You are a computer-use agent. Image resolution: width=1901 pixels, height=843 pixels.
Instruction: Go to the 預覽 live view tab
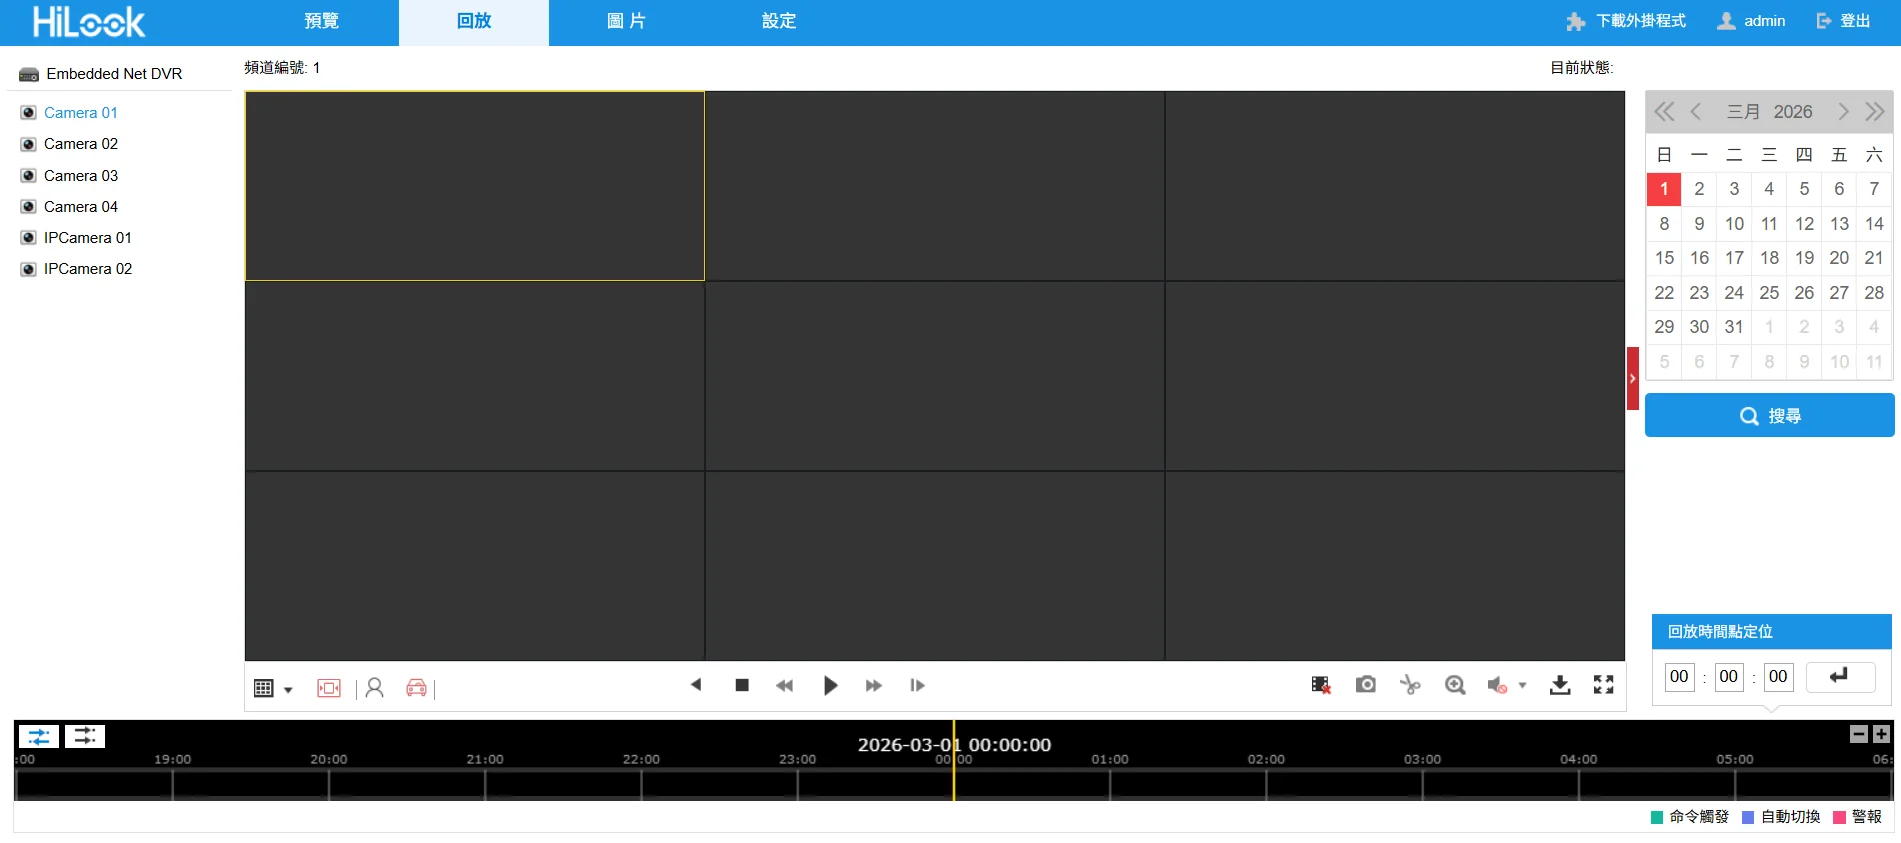pyautogui.click(x=322, y=22)
